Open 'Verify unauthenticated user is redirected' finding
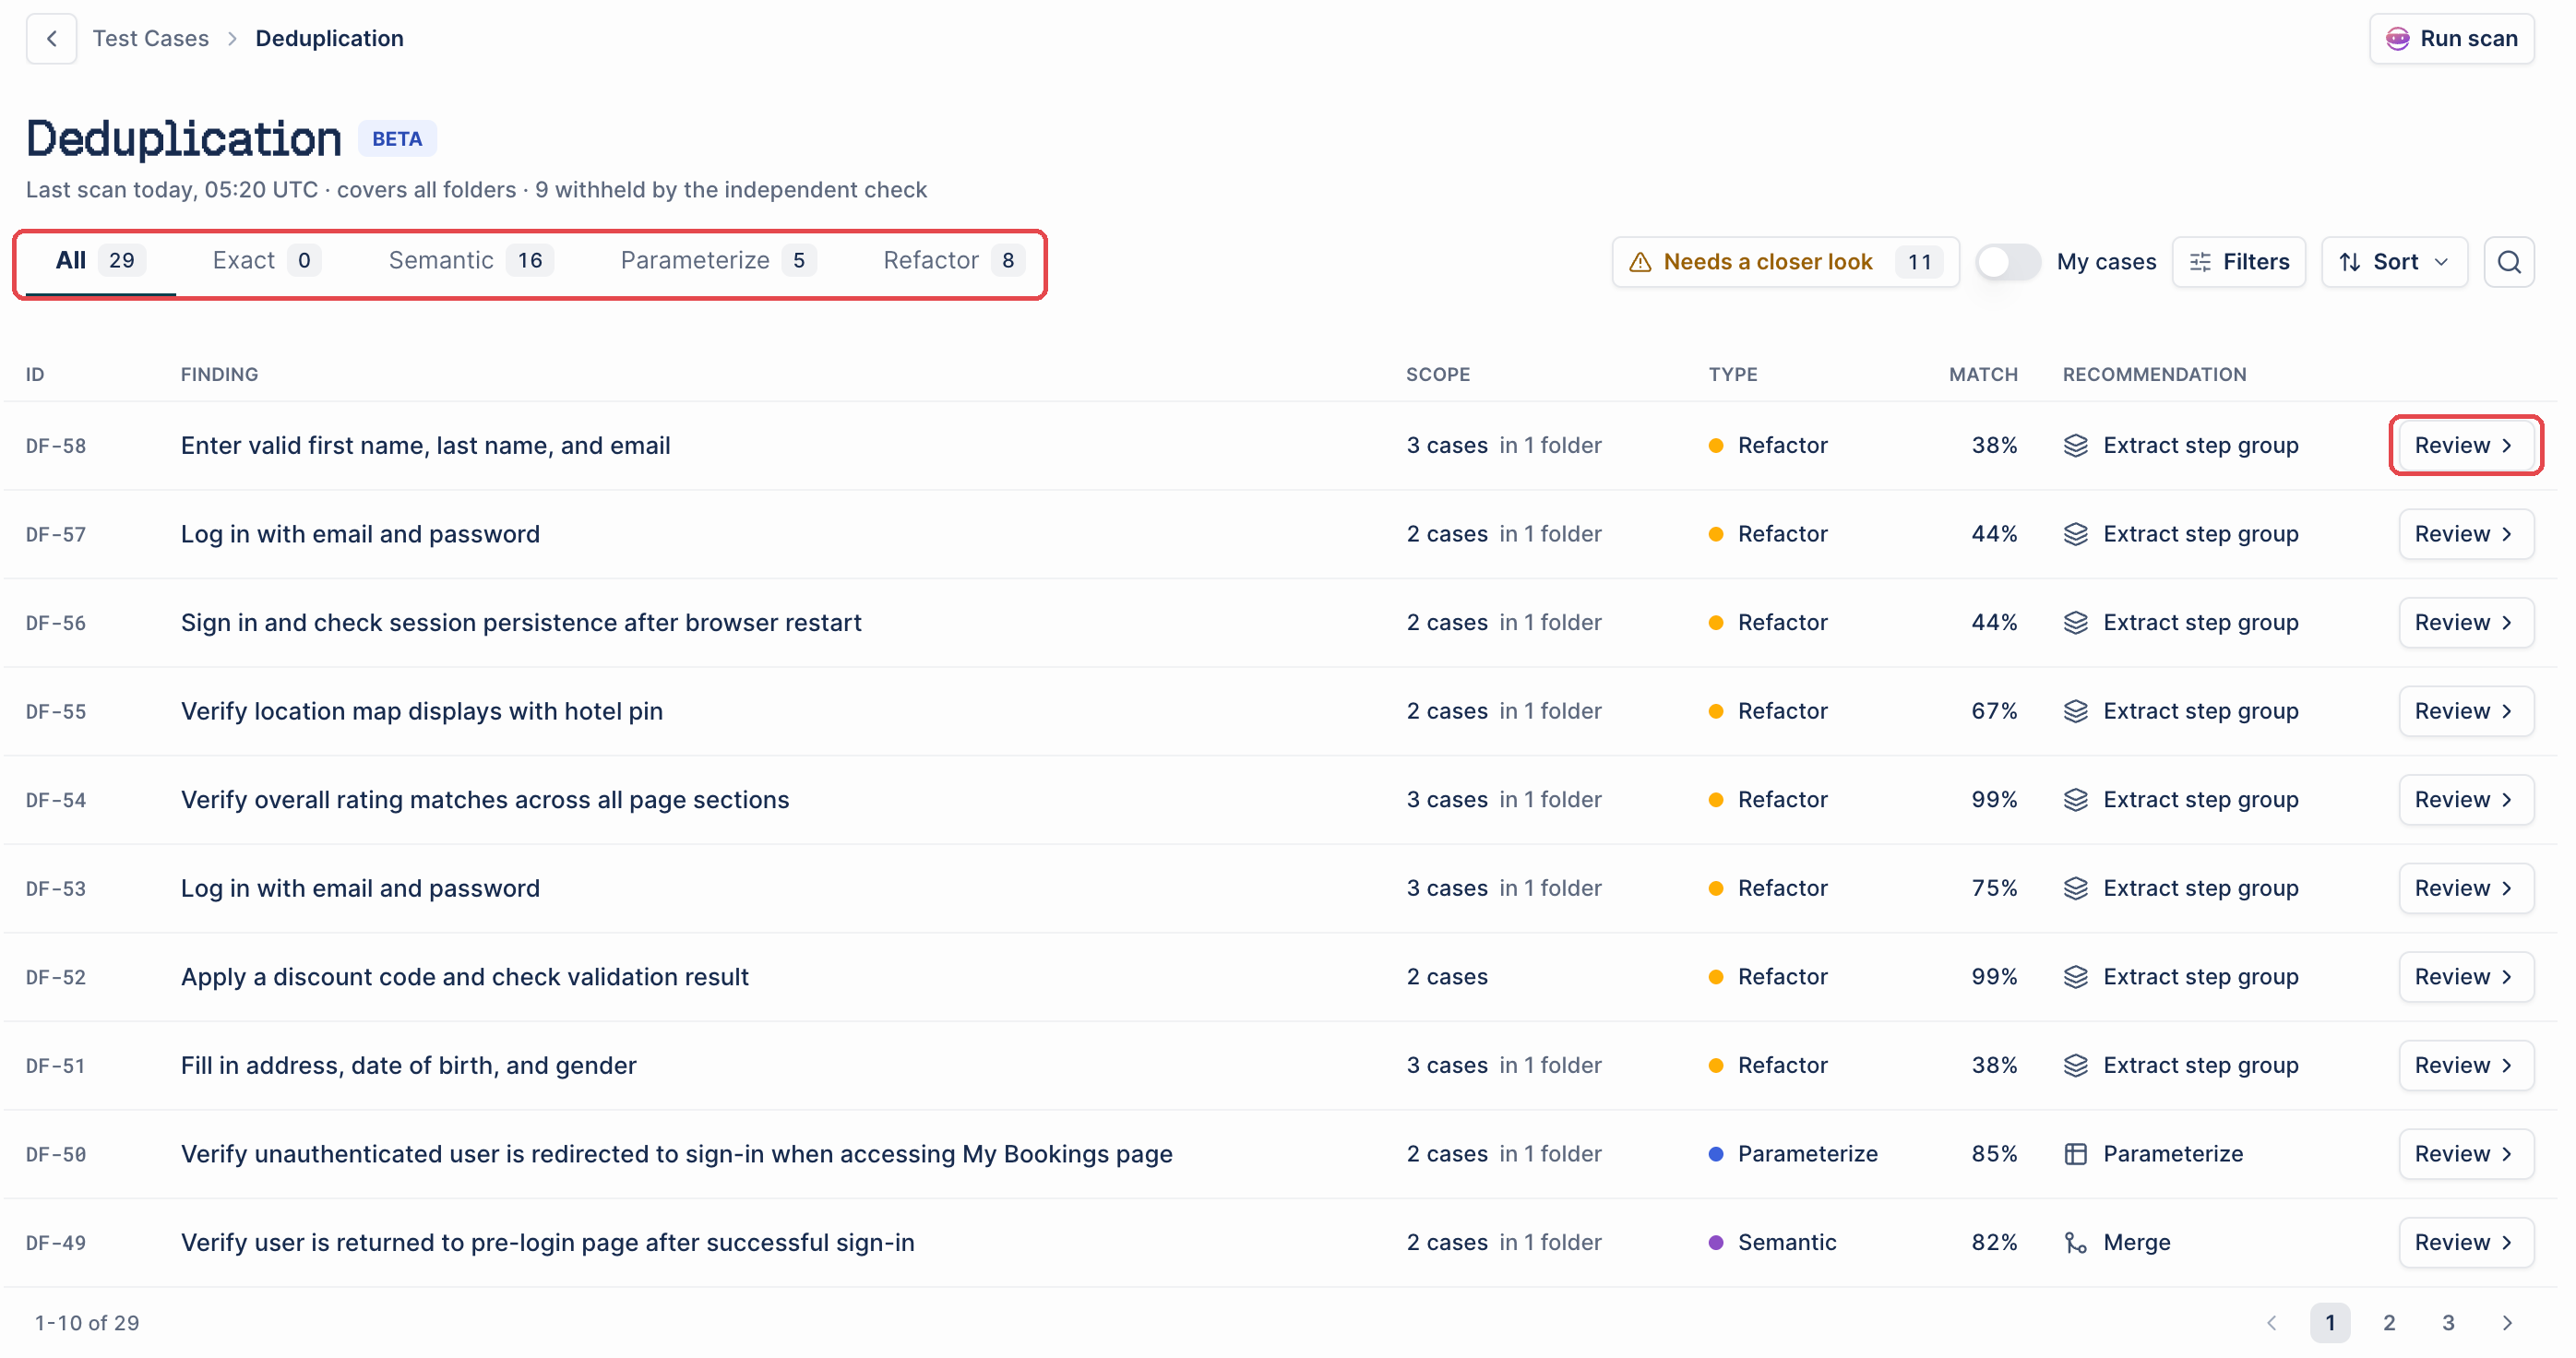 (x=676, y=1153)
